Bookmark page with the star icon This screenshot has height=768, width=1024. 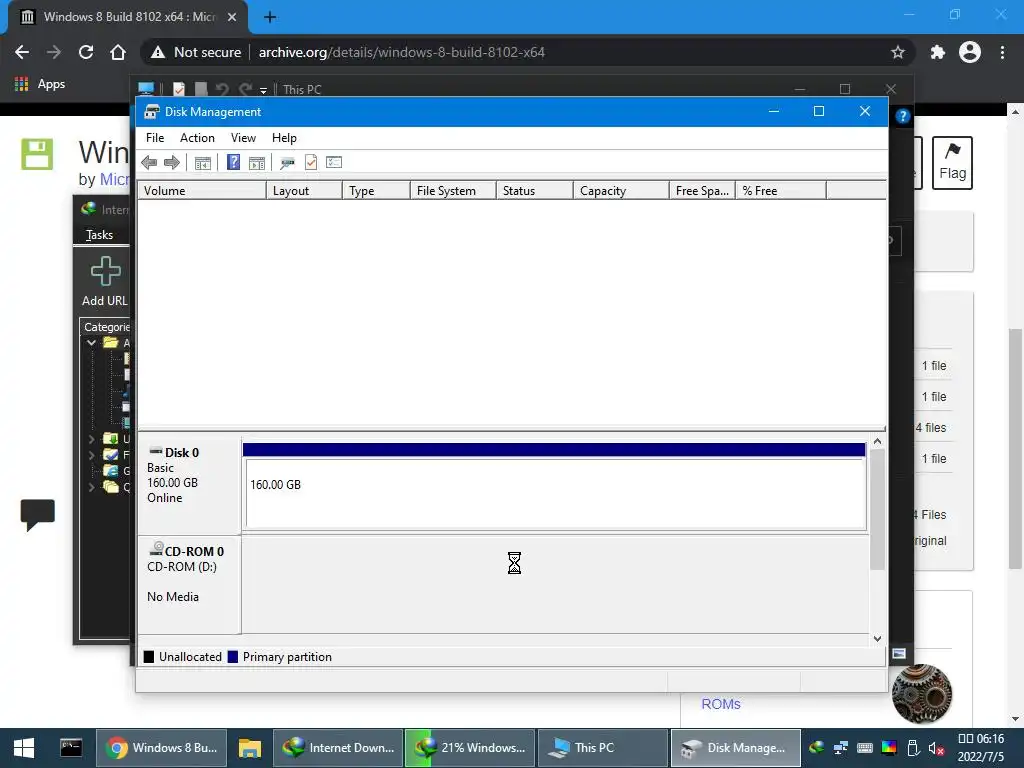point(898,52)
